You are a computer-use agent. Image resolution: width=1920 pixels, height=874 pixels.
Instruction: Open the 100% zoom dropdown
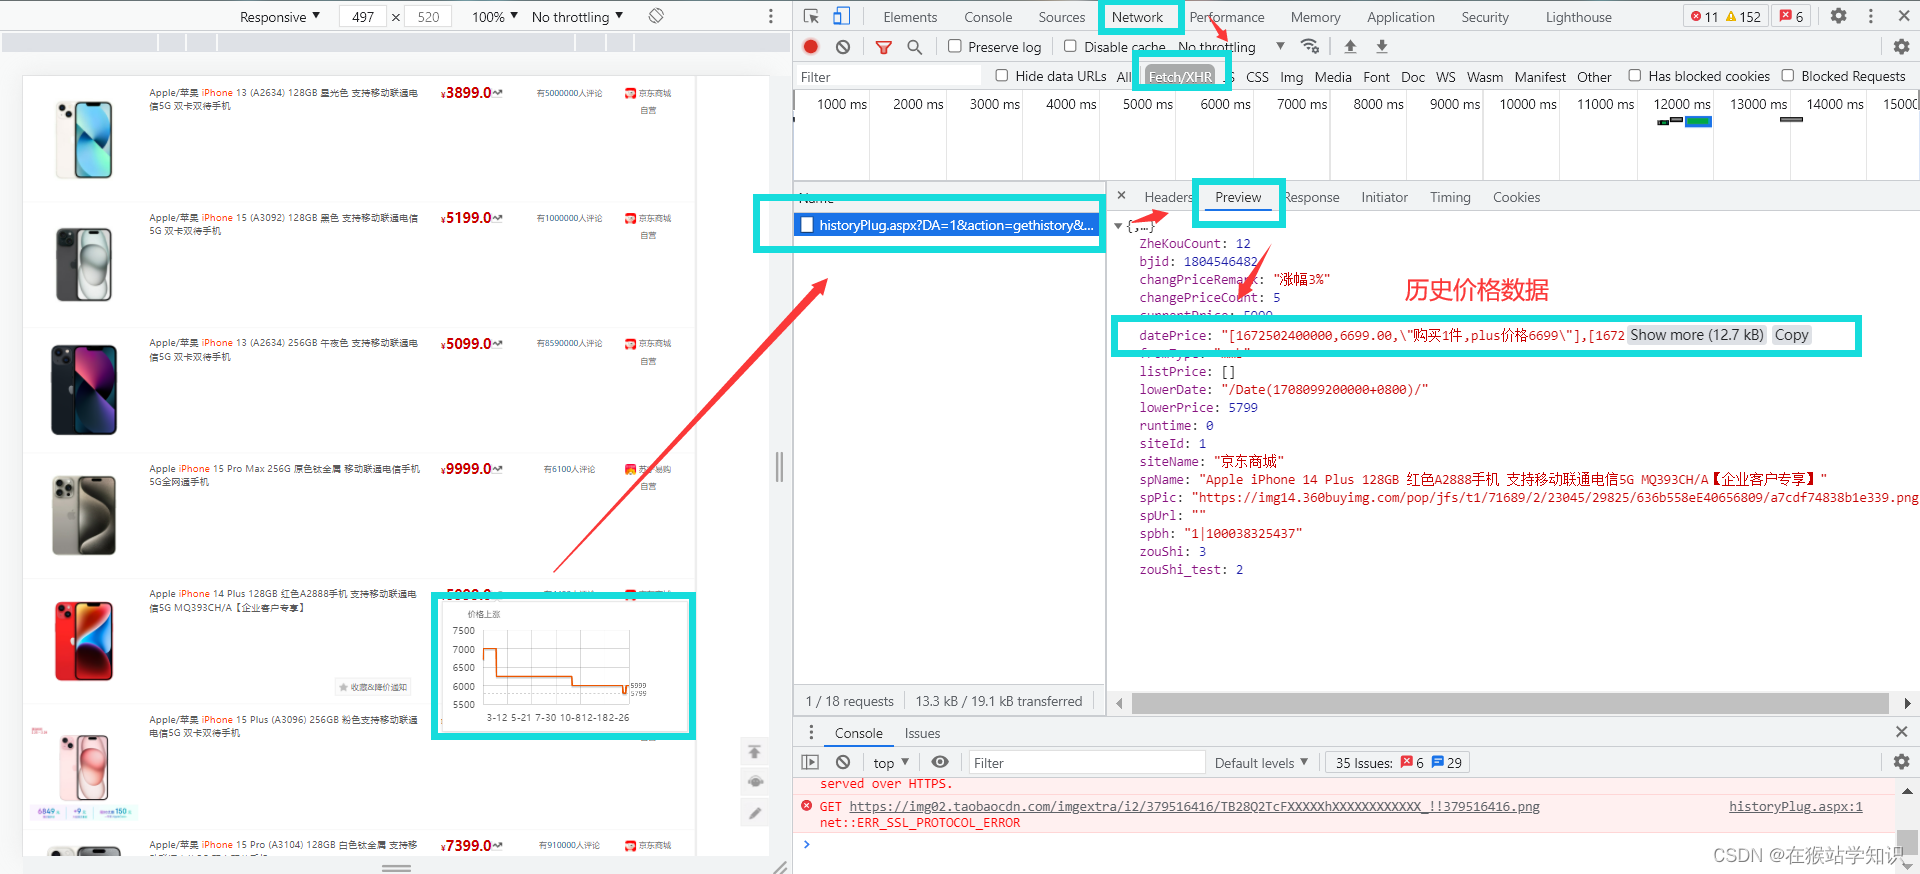495,17
